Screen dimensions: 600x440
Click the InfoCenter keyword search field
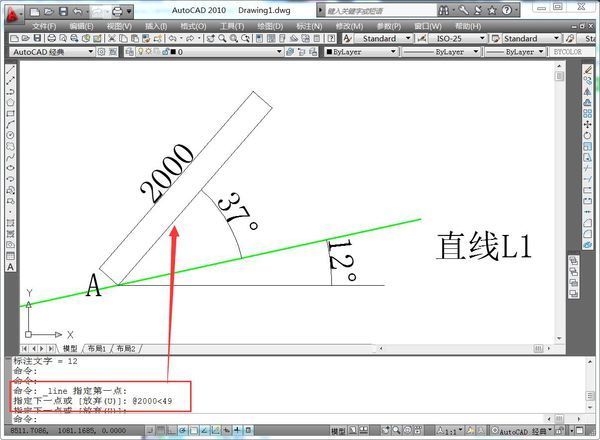pyautogui.click(x=380, y=11)
